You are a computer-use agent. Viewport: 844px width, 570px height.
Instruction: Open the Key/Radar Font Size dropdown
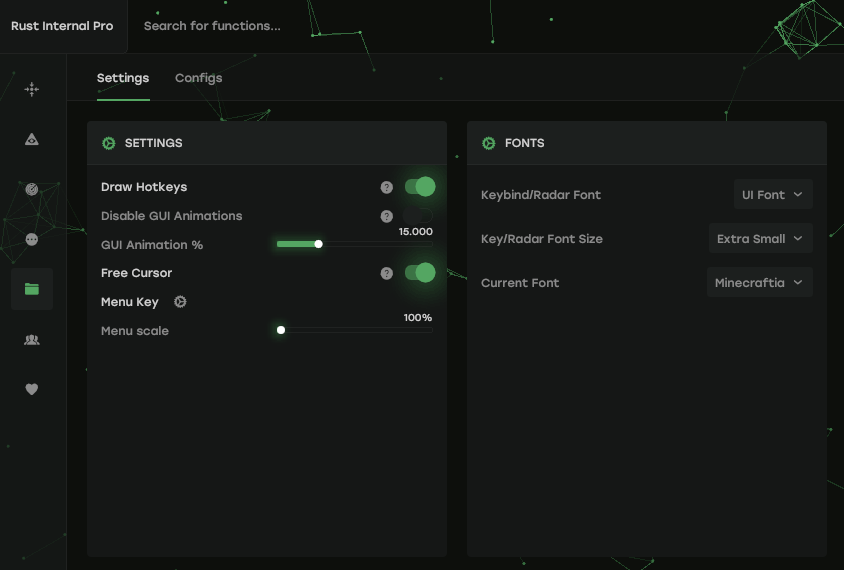coord(761,238)
